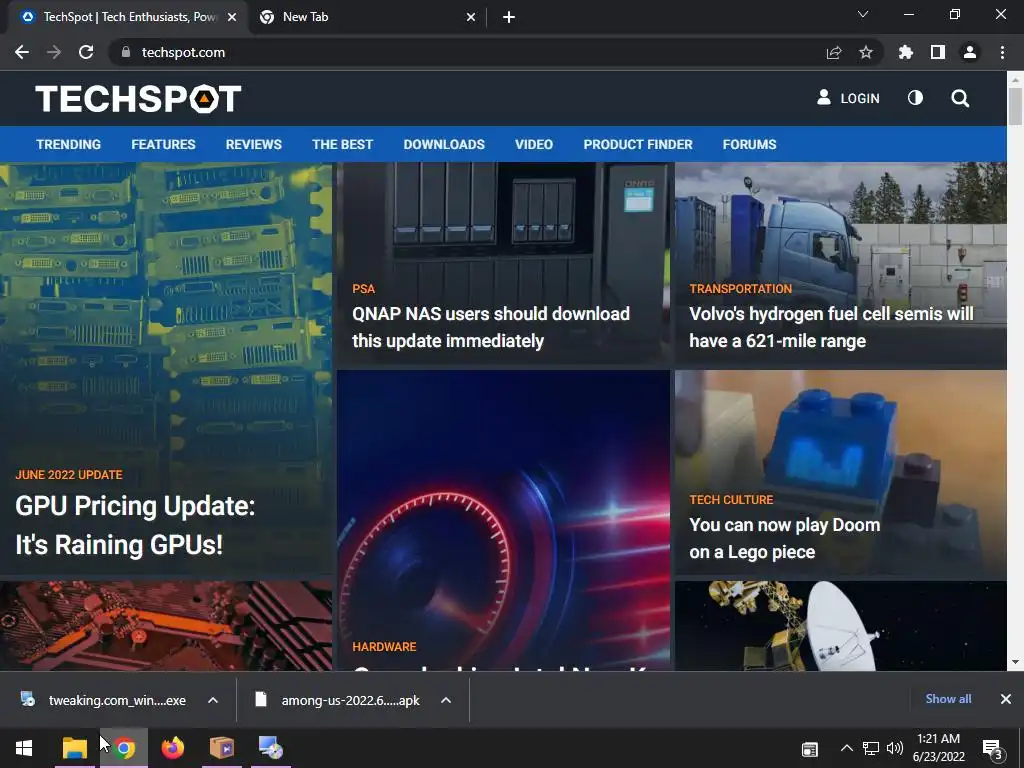Screen dimensions: 1024x768
Task: Open the Extensions puzzle icon
Action: pos(905,52)
